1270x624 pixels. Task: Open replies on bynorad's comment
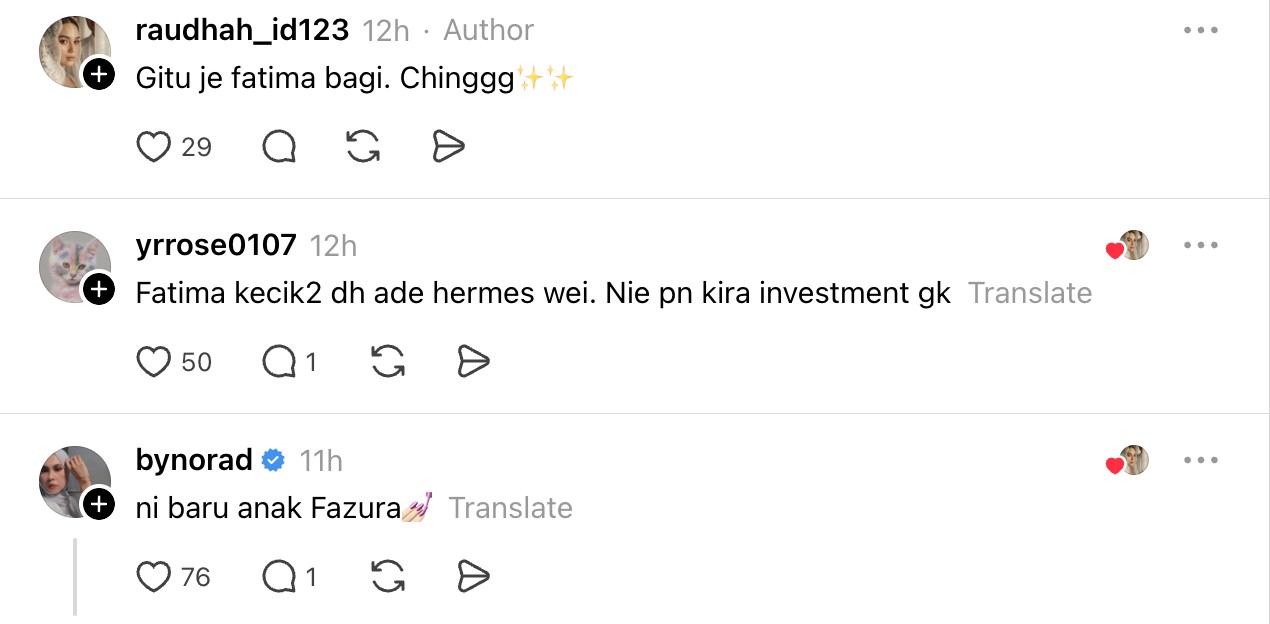coord(279,577)
